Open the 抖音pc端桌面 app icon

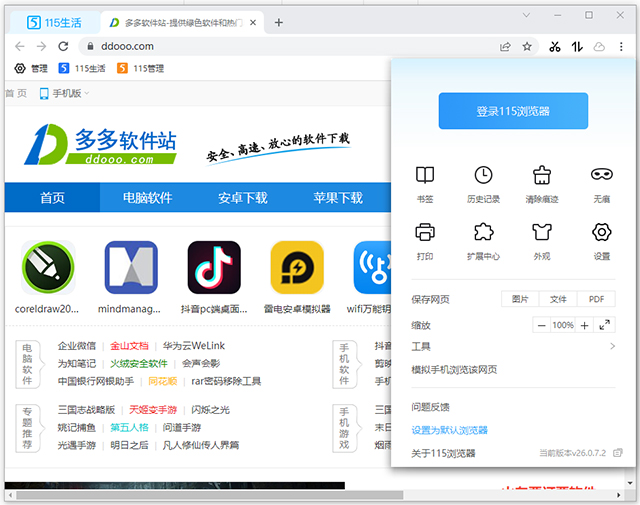[x=214, y=267]
